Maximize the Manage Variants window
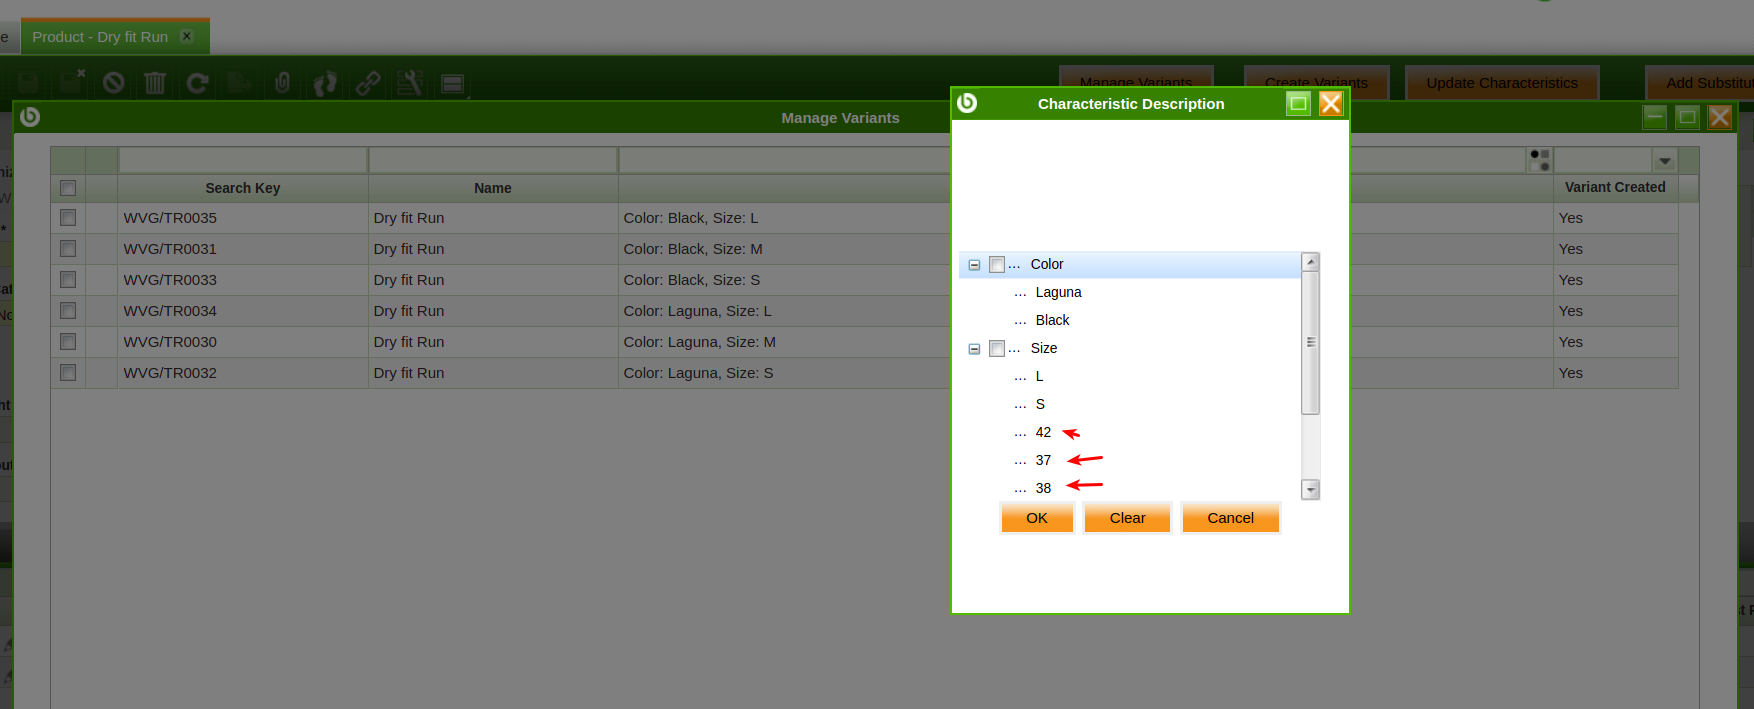This screenshot has width=1754, height=709. [1688, 117]
